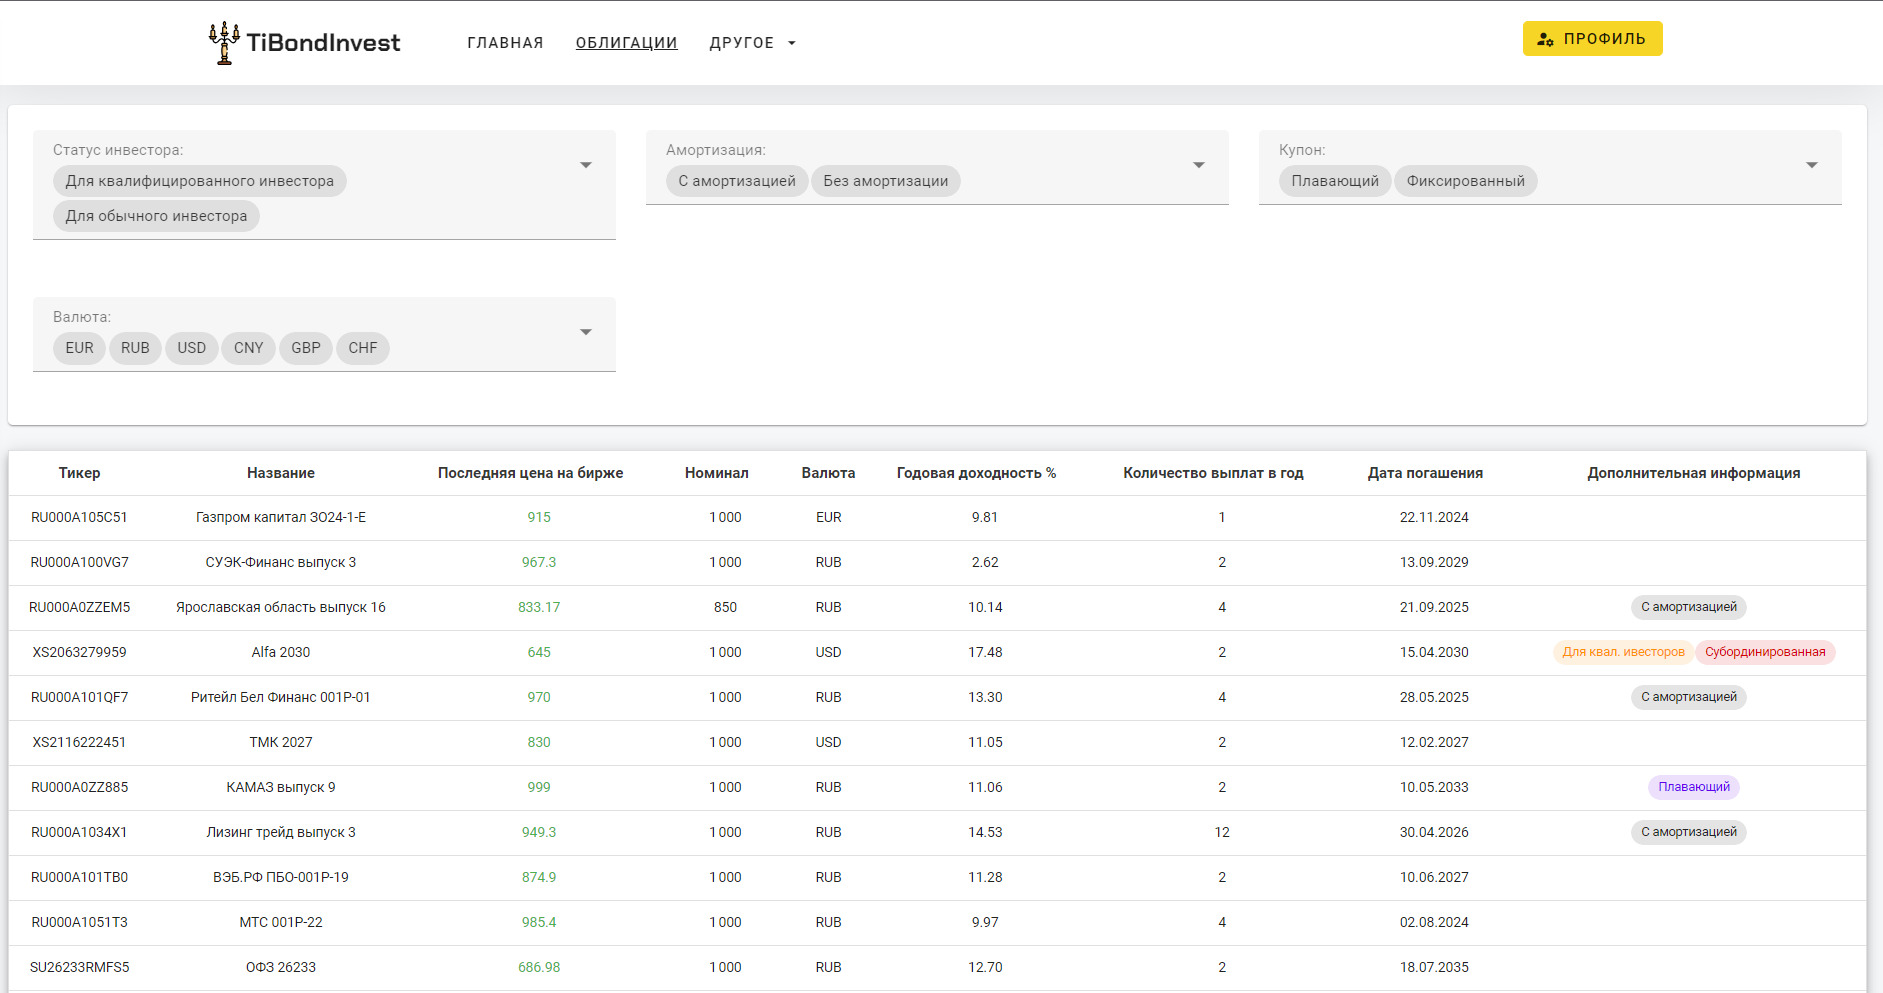Expand the Купон dropdown arrow

point(1812,165)
